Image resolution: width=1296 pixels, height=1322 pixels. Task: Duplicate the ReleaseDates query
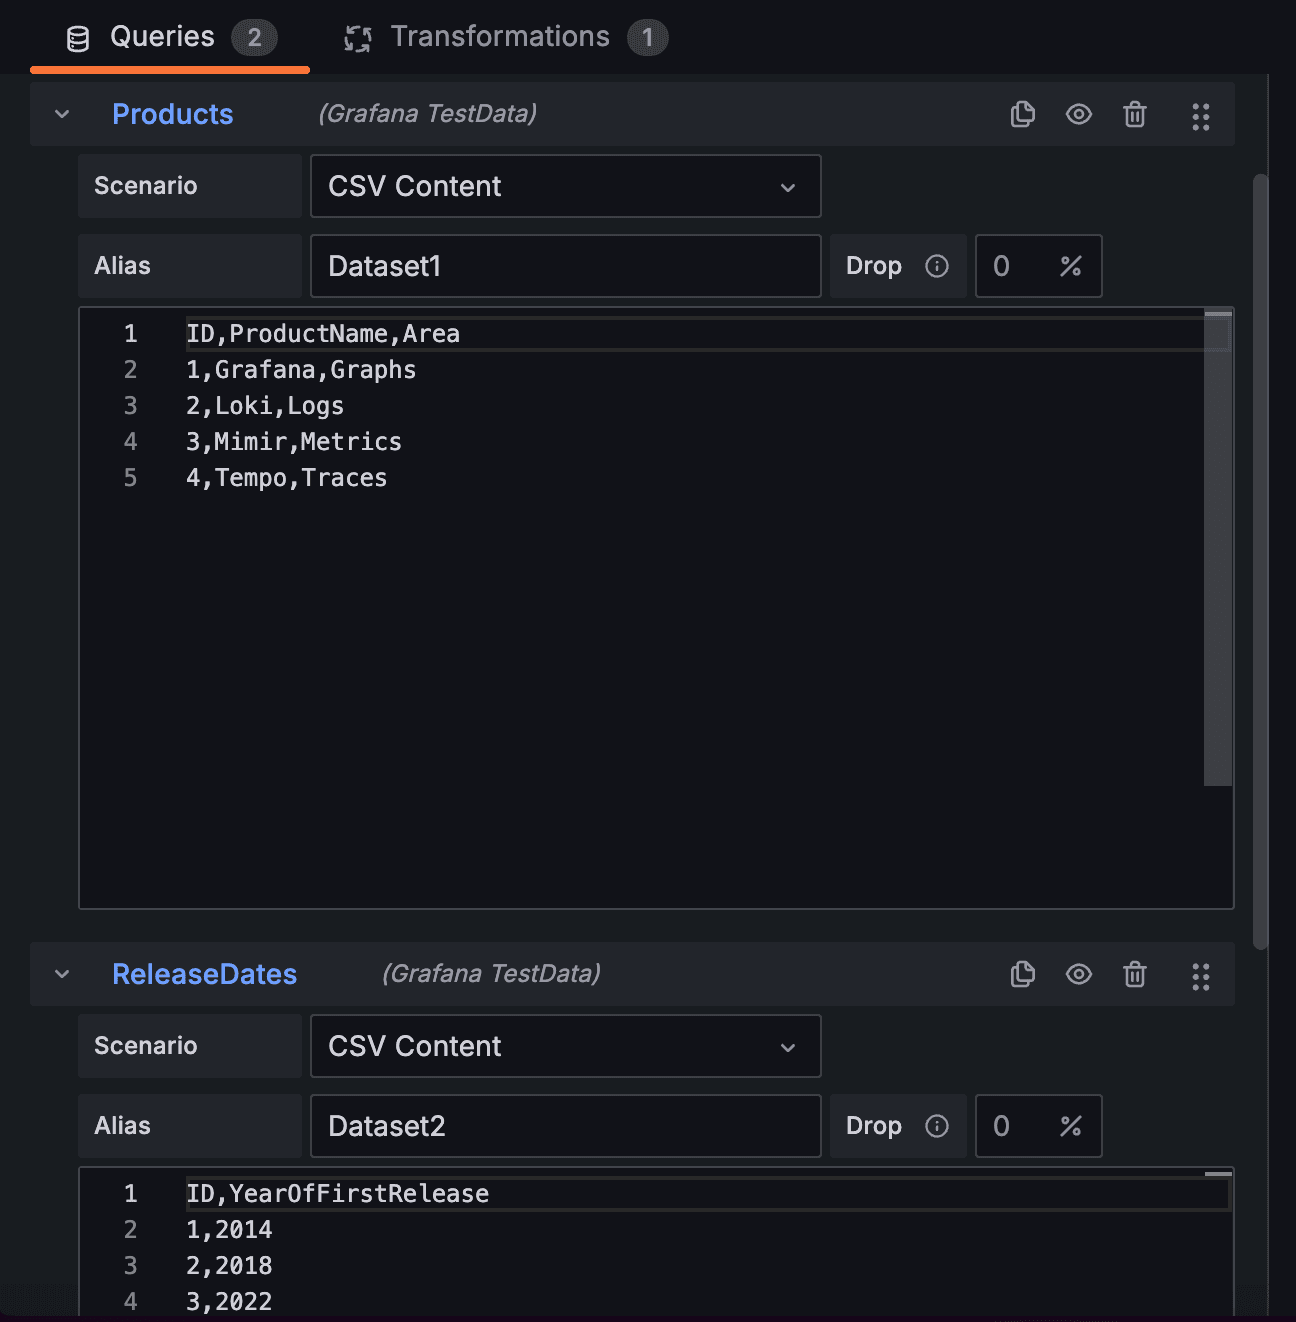pyautogui.click(x=1022, y=974)
